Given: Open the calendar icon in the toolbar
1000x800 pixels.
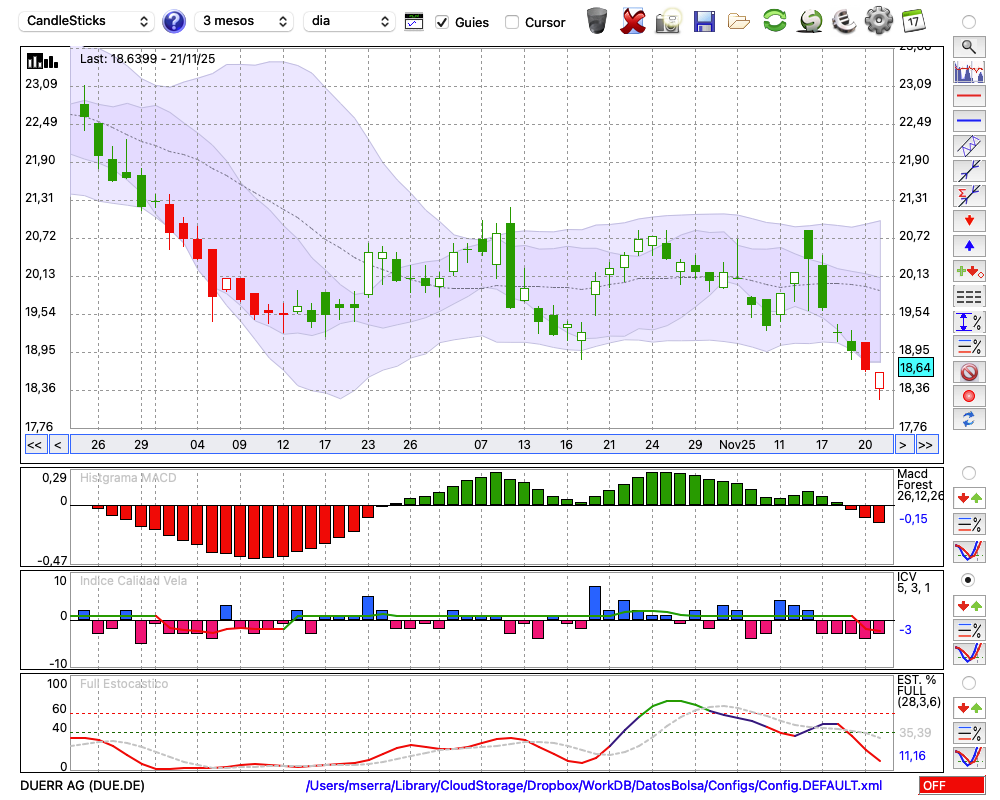Looking at the screenshot, I should click(x=913, y=20).
